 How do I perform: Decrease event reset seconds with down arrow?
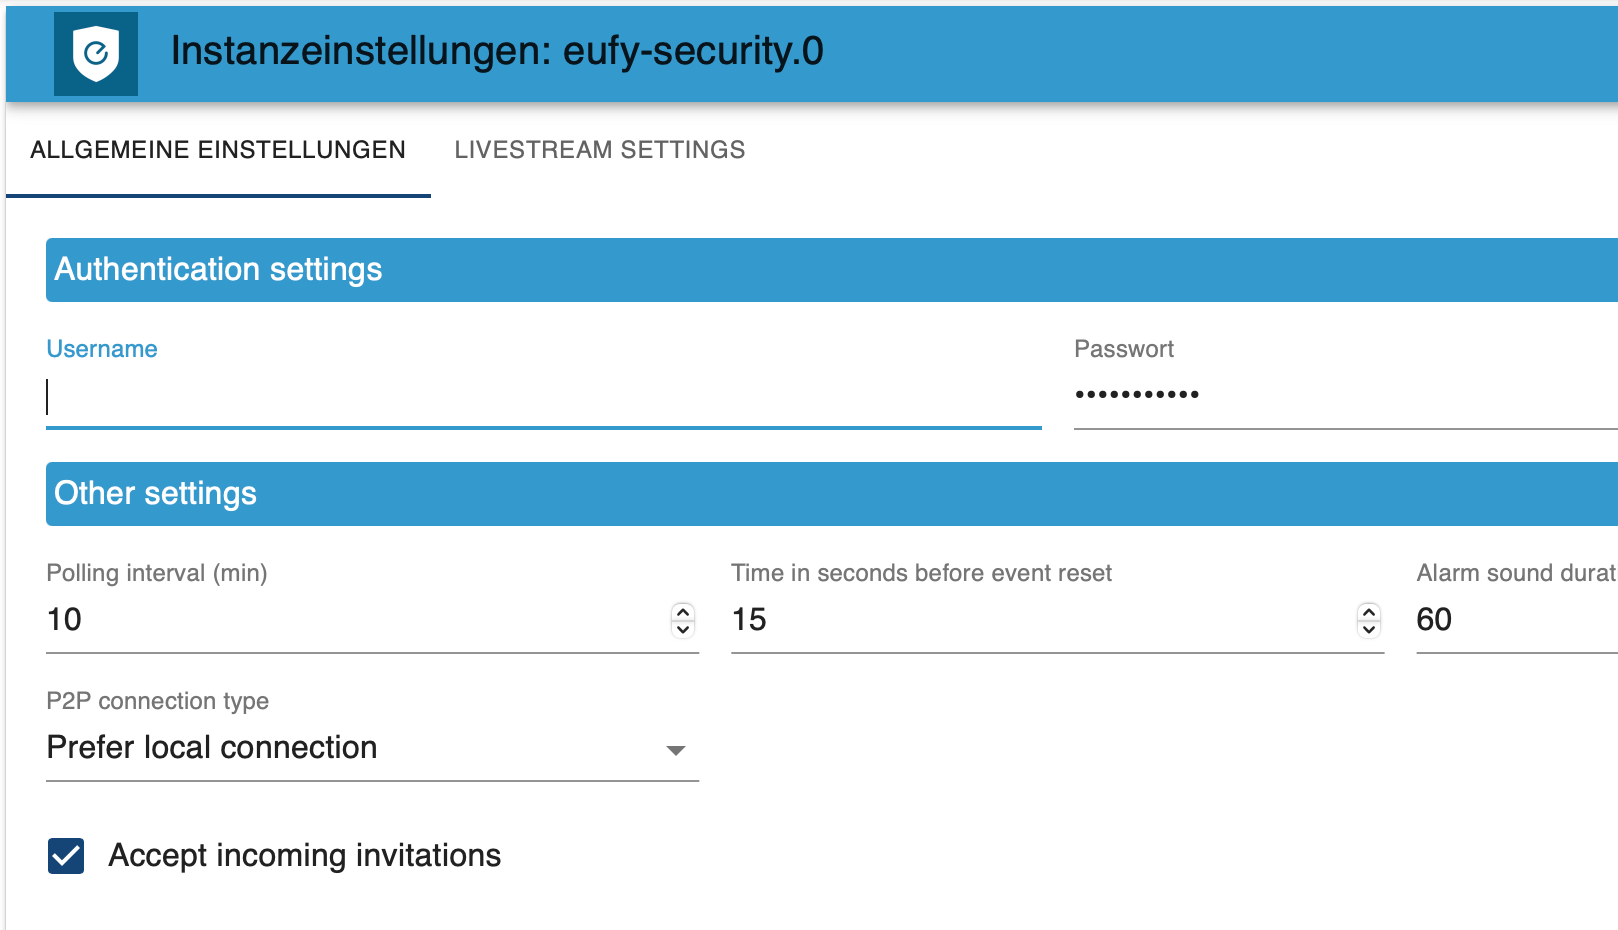pos(1369,629)
